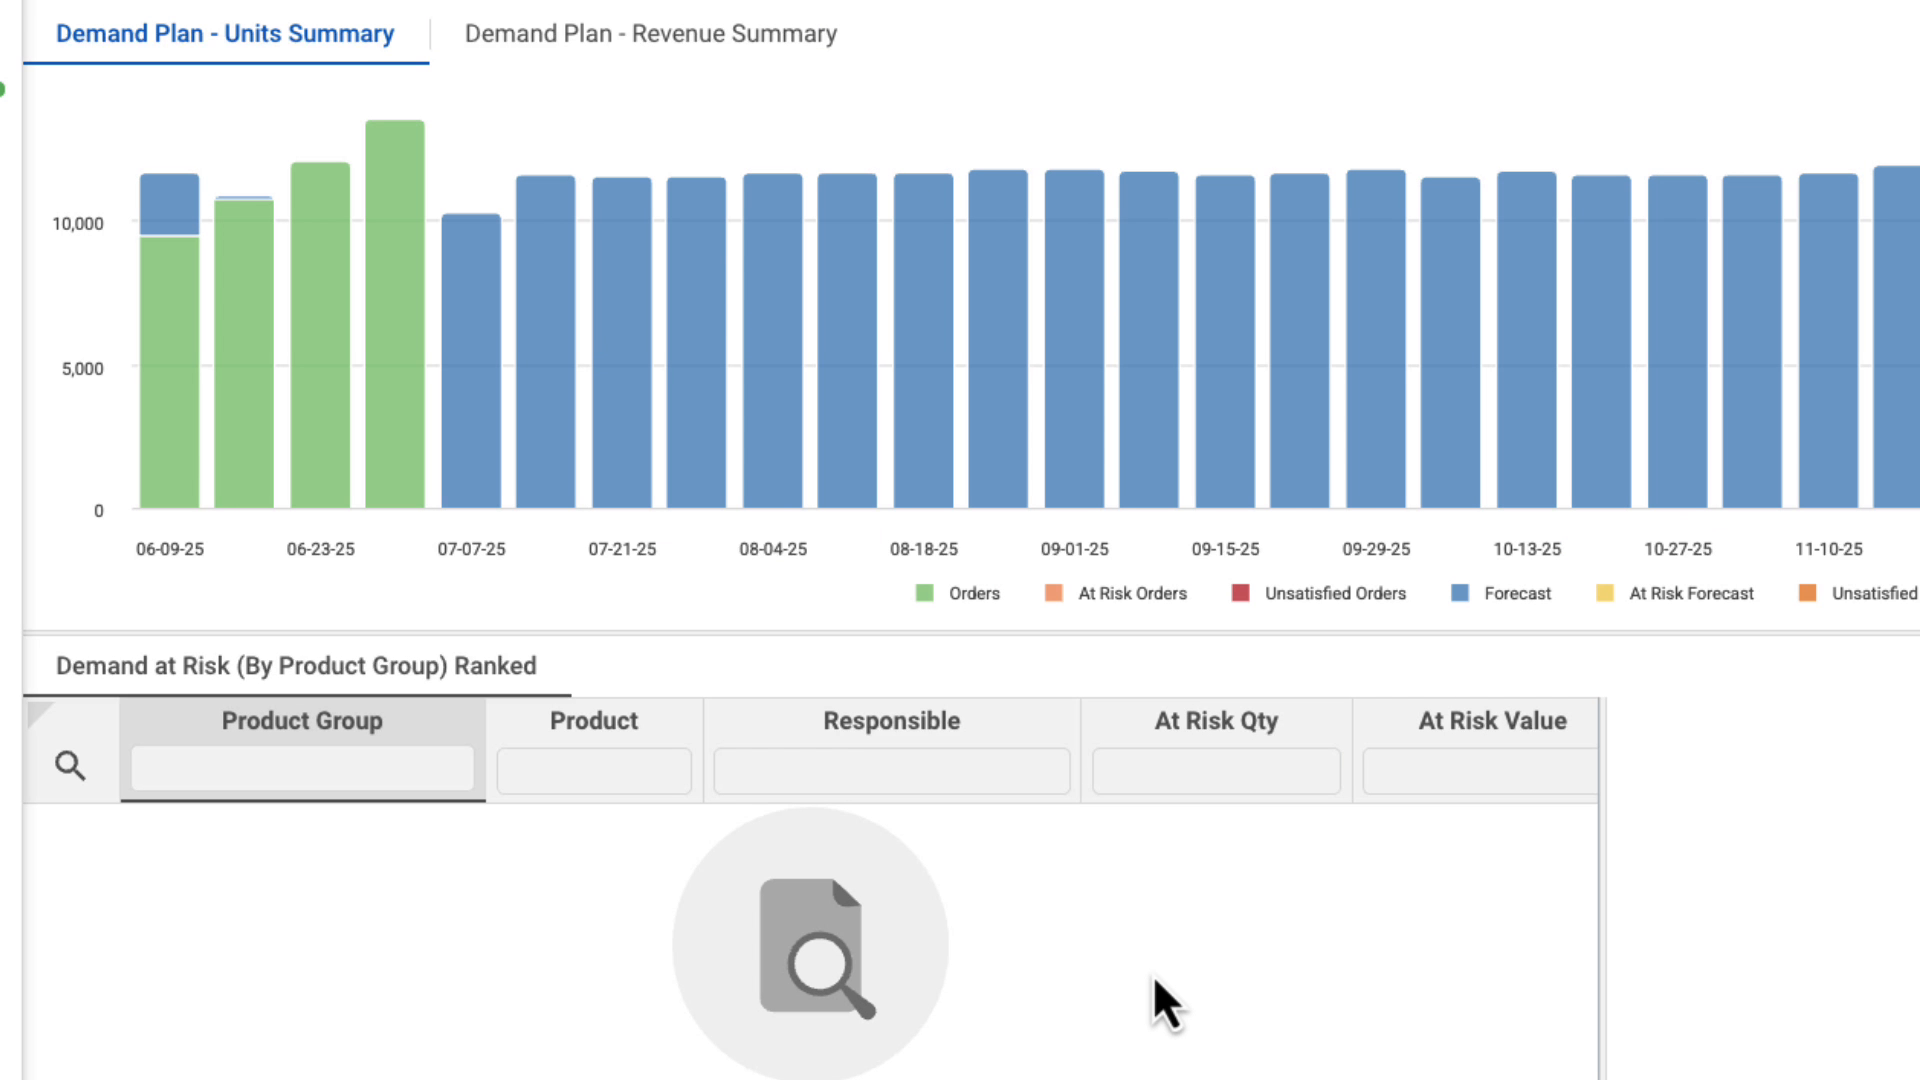Toggle the Forecast series in the chart legend
Viewport: 1920px width, 1080px height.
[x=1460, y=593]
